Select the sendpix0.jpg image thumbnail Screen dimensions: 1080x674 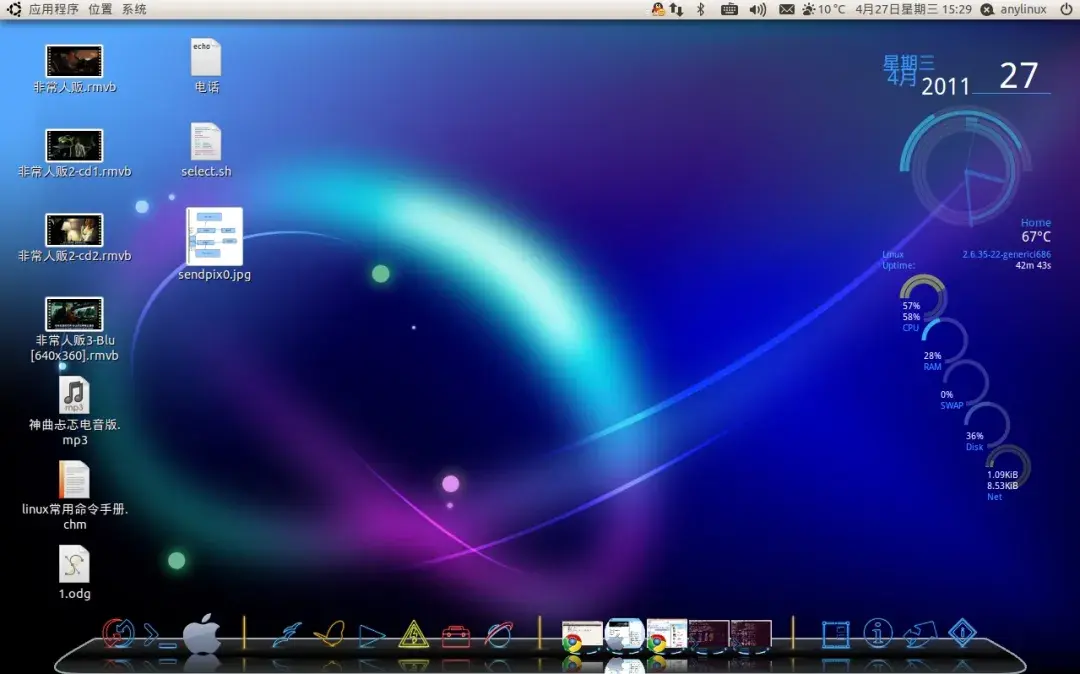pos(214,244)
